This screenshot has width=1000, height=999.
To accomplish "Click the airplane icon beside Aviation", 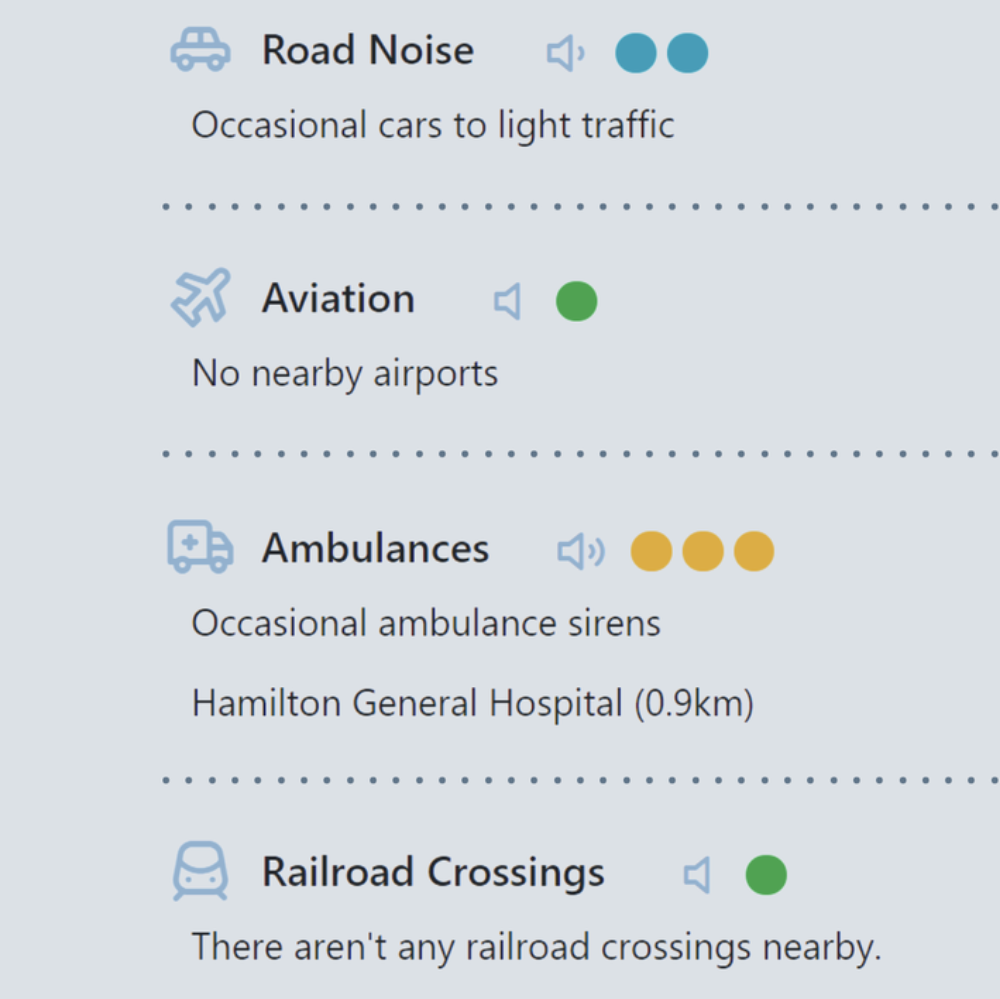I will (x=201, y=297).
